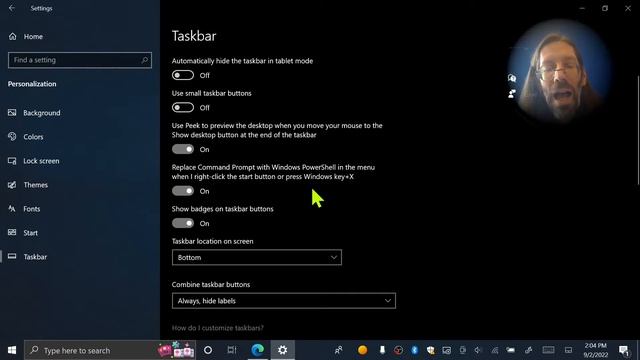Open Microsoft Edge from taskbar

pos(258,350)
